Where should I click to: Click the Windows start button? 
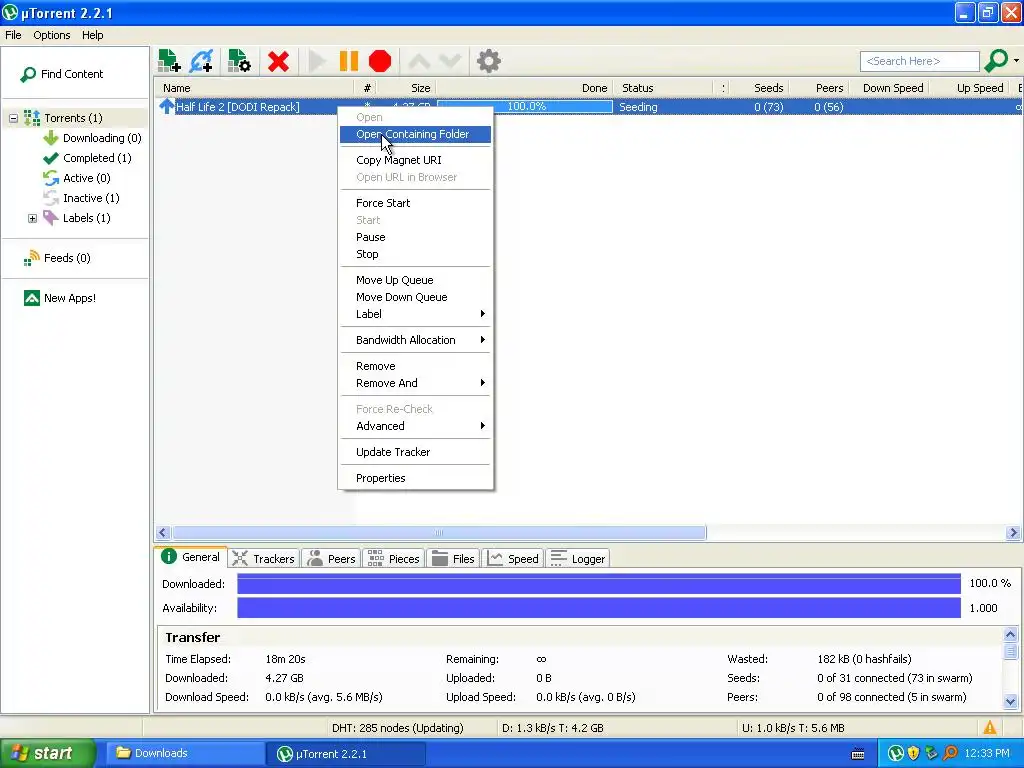point(47,754)
